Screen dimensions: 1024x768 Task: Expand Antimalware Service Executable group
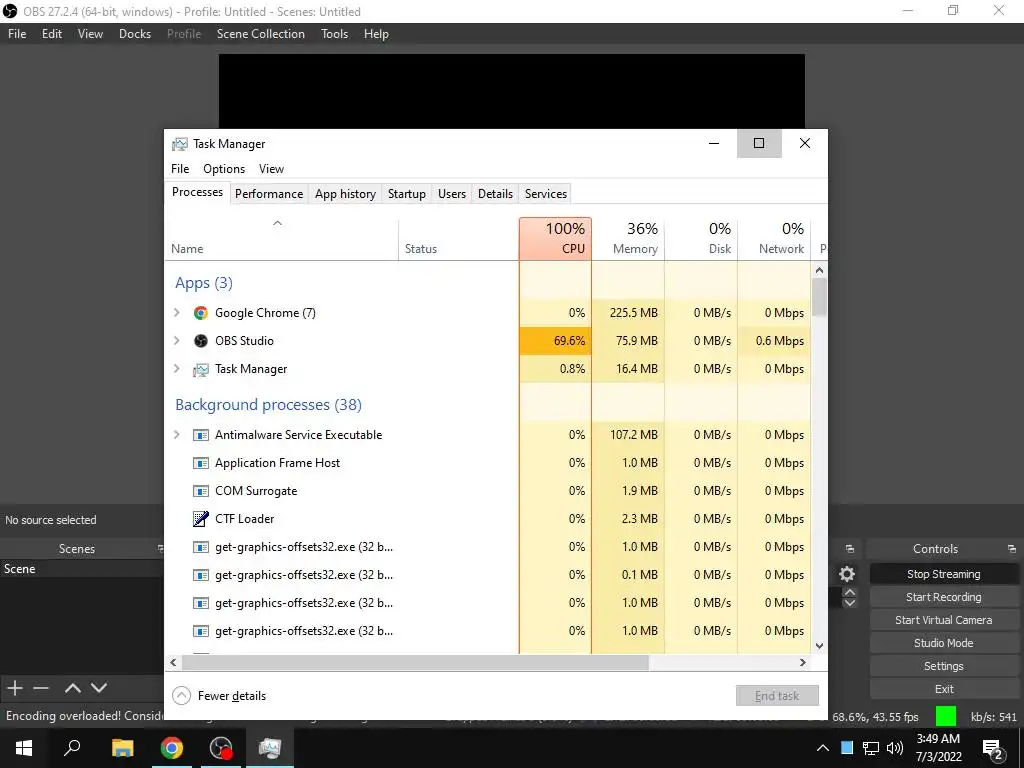tap(176, 435)
